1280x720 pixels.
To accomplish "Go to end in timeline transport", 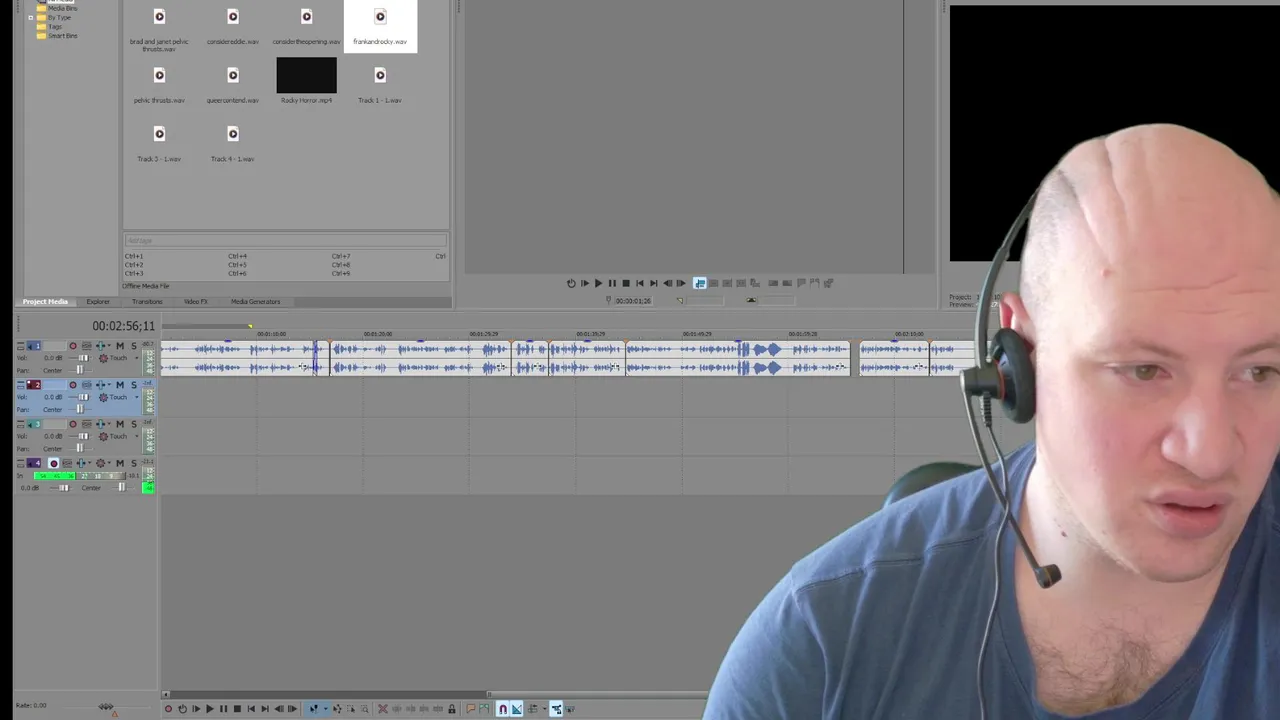I will click(265, 709).
